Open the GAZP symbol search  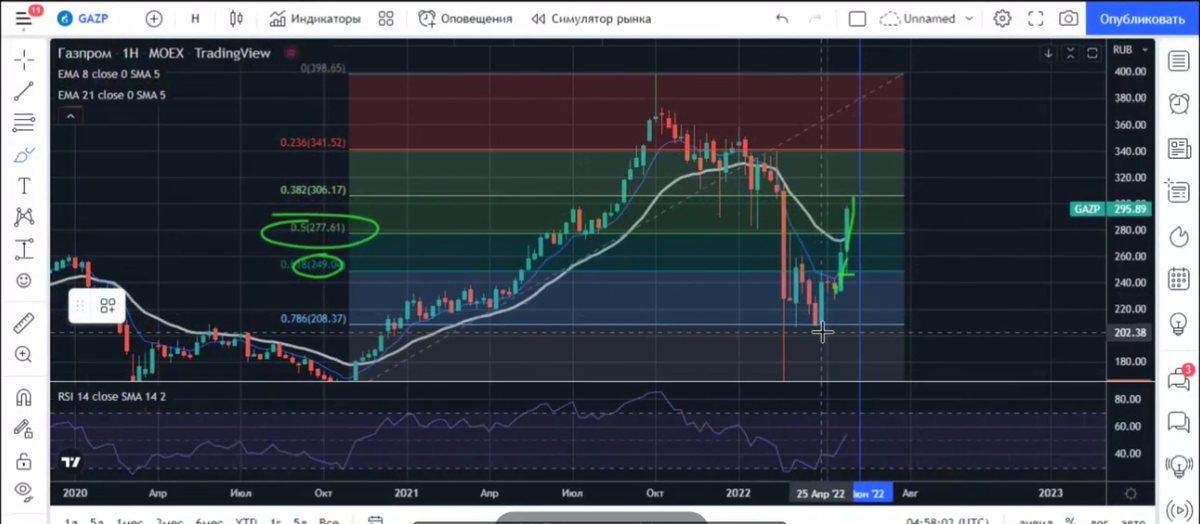(84, 18)
